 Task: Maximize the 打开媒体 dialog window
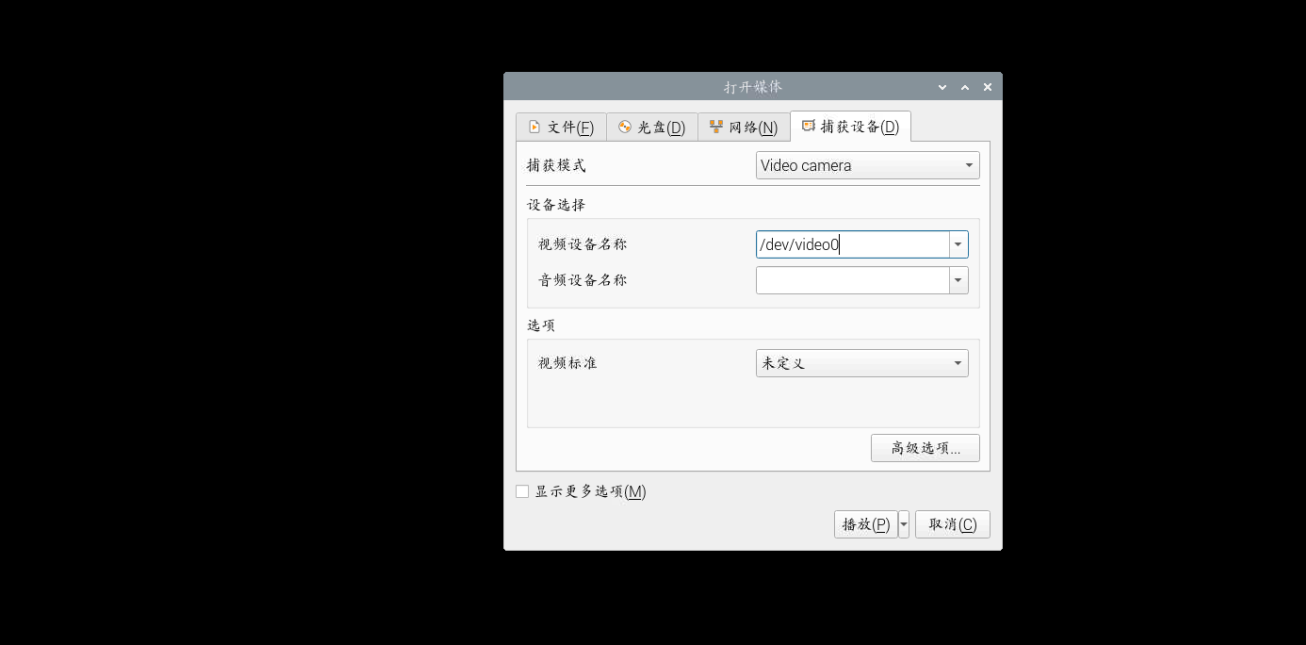coord(965,88)
